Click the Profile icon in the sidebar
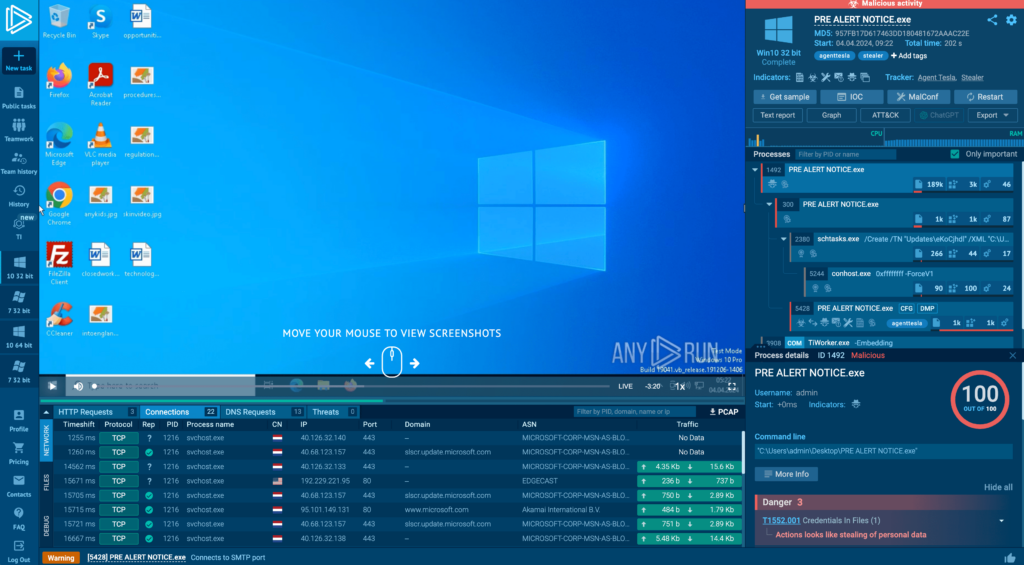 point(19,419)
